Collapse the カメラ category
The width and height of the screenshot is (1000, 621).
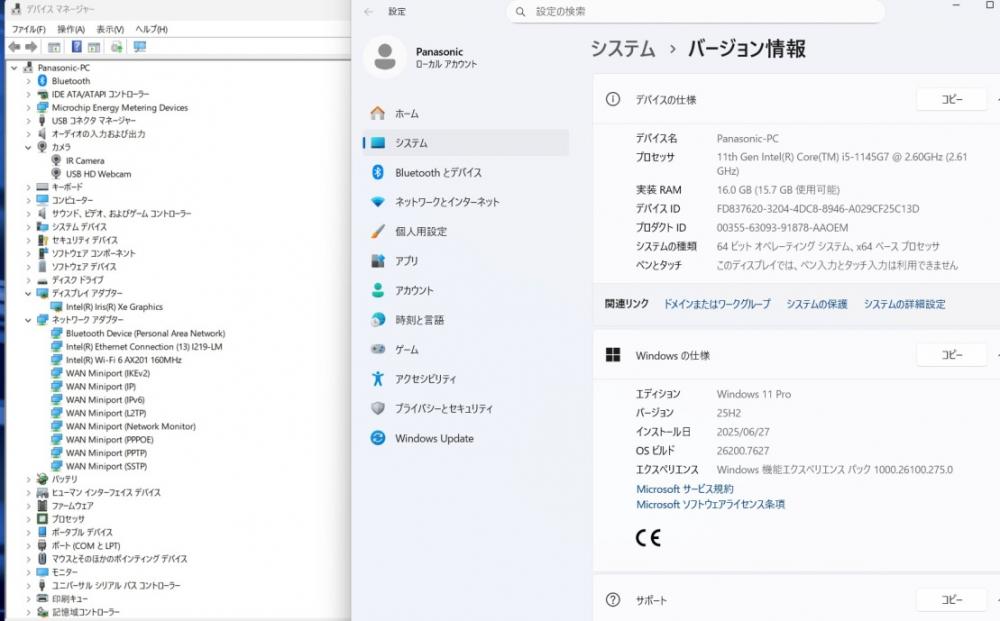(28, 147)
